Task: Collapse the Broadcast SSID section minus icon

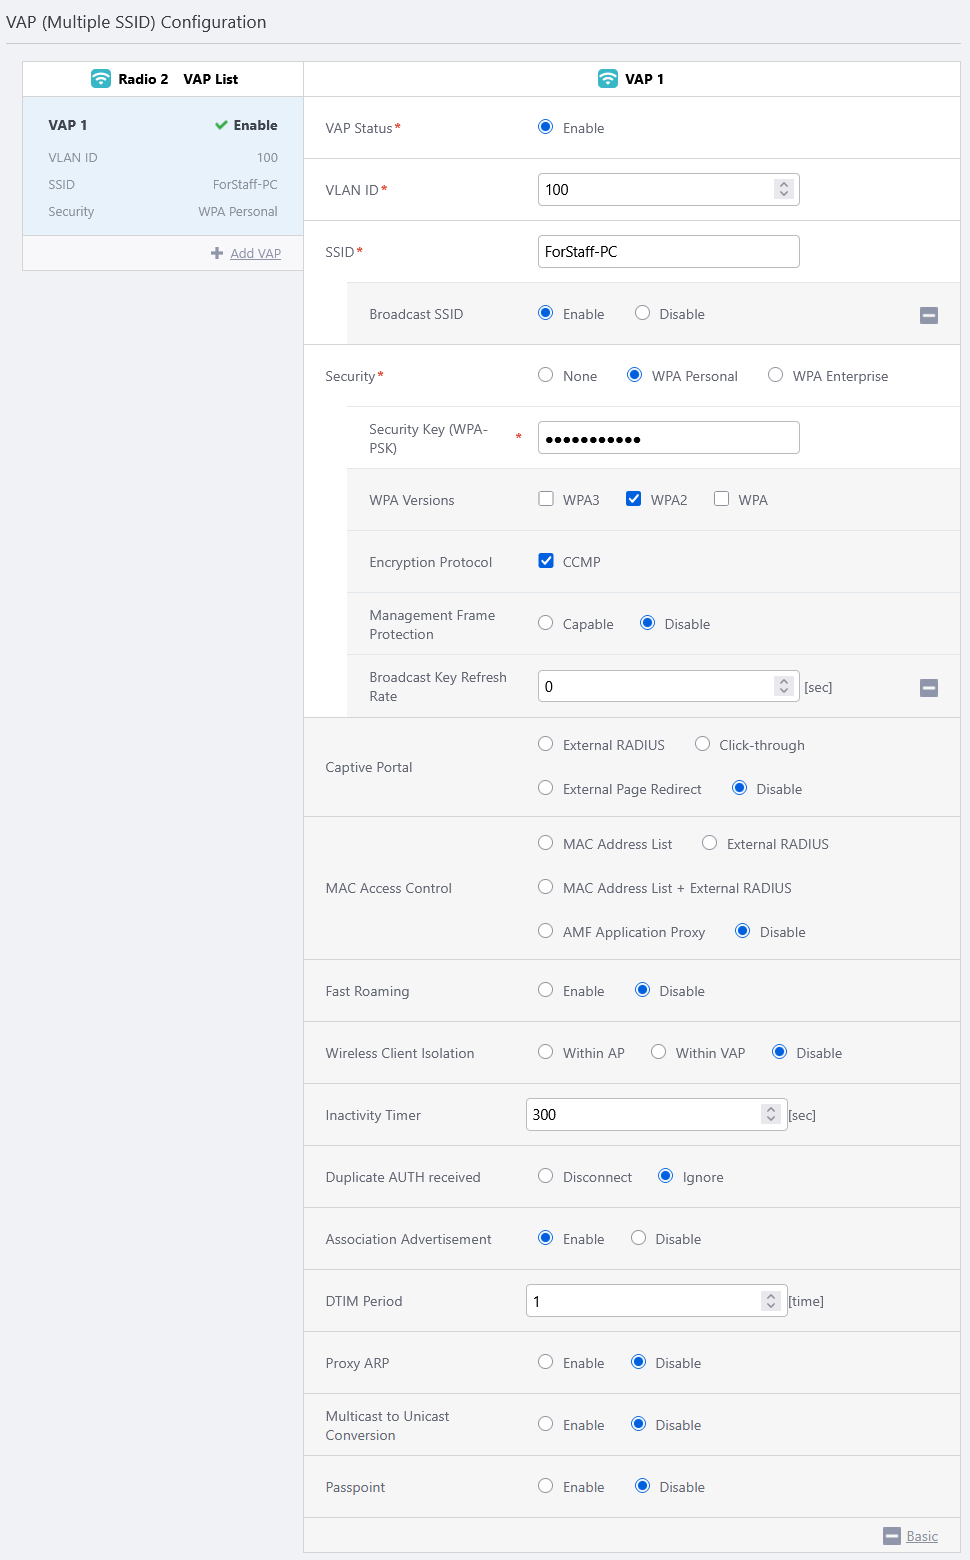Action: pos(929,315)
